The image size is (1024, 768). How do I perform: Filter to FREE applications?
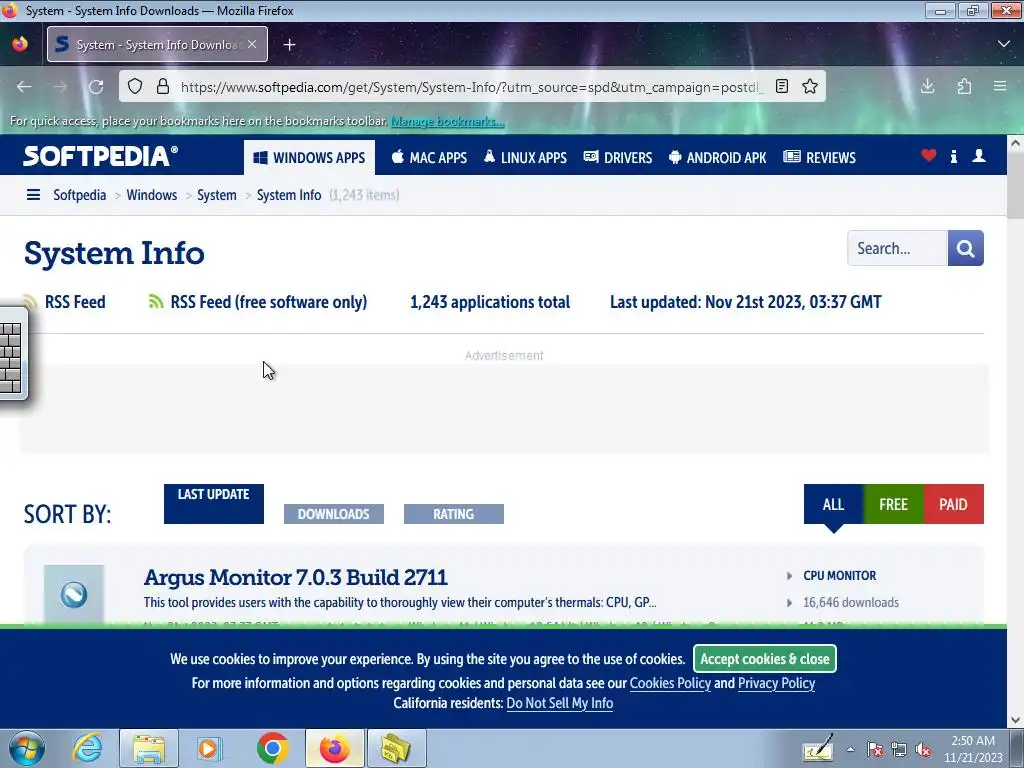(x=893, y=504)
